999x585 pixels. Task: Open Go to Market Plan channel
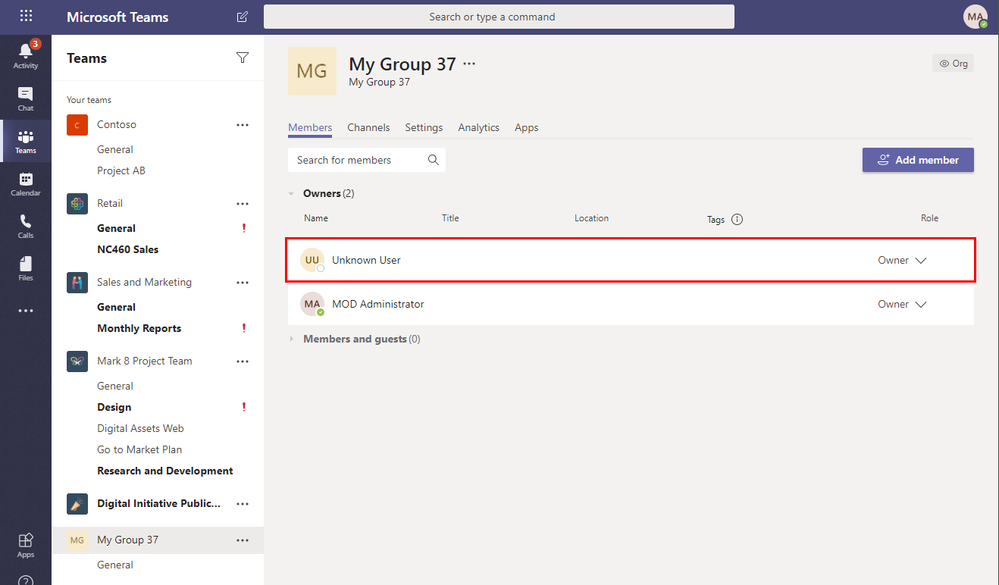pos(140,450)
